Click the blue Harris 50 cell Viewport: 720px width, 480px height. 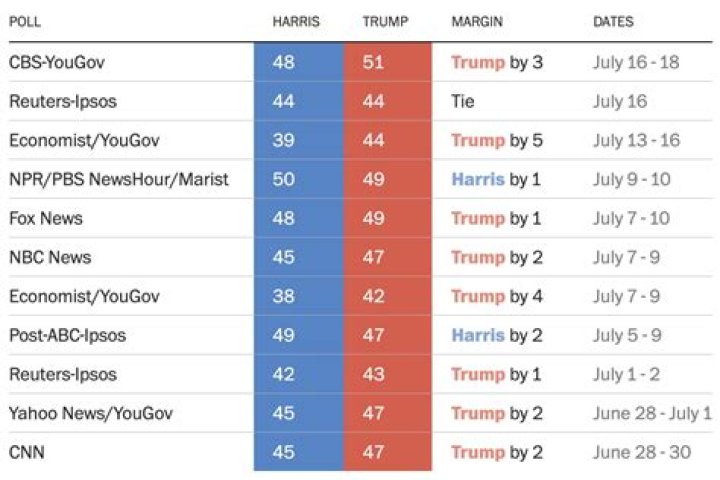pyautogui.click(x=283, y=179)
